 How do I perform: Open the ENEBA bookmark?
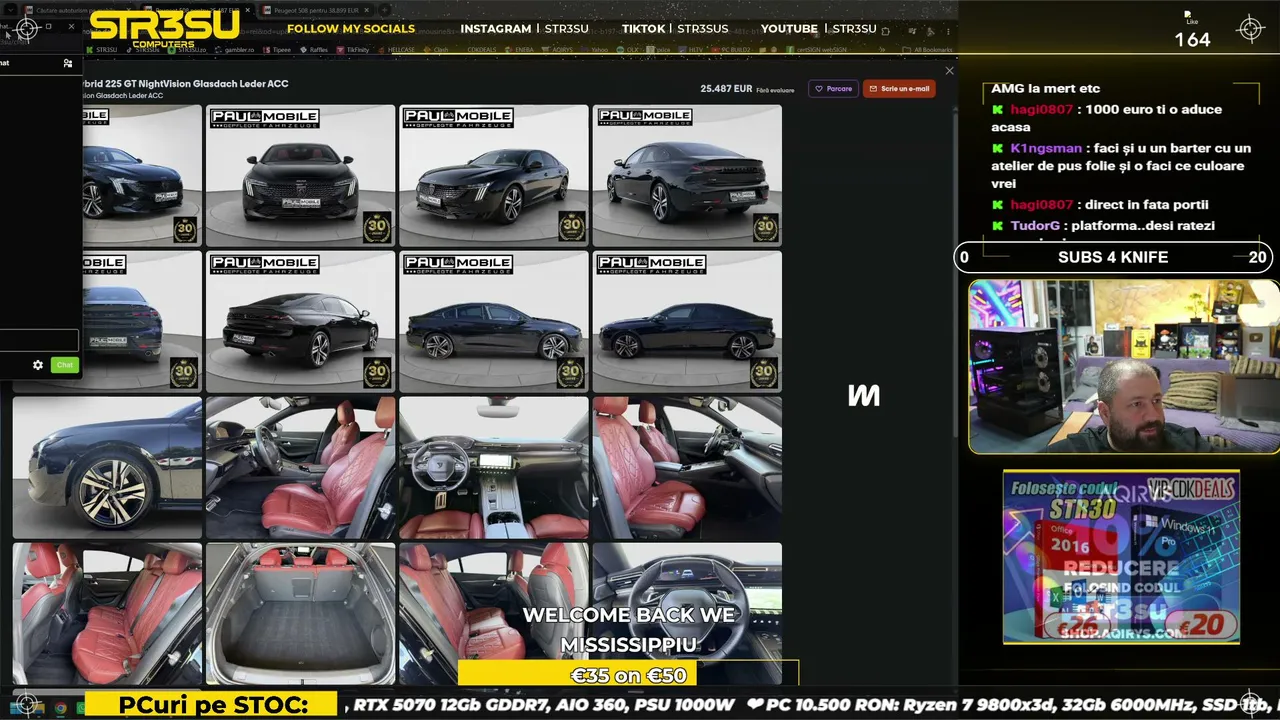click(x=520, y=49)
